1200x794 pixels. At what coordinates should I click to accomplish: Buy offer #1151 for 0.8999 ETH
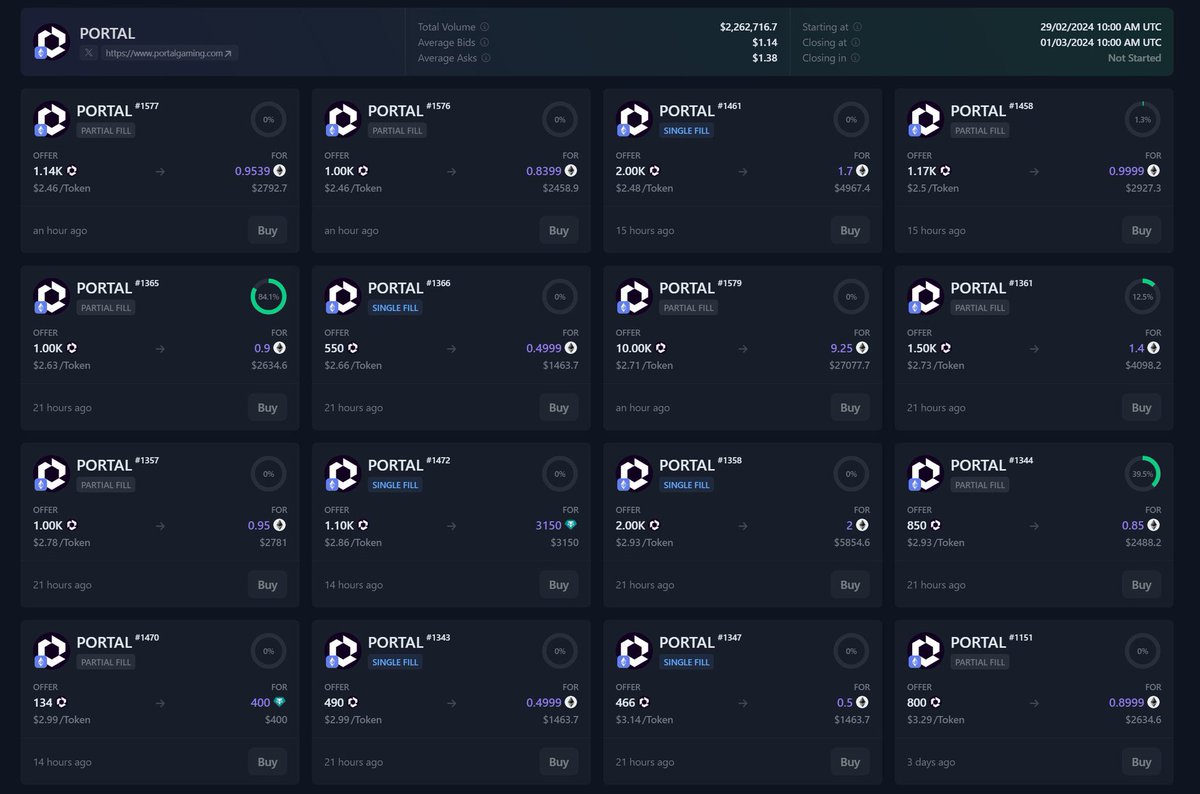(x=1142, y=761)
